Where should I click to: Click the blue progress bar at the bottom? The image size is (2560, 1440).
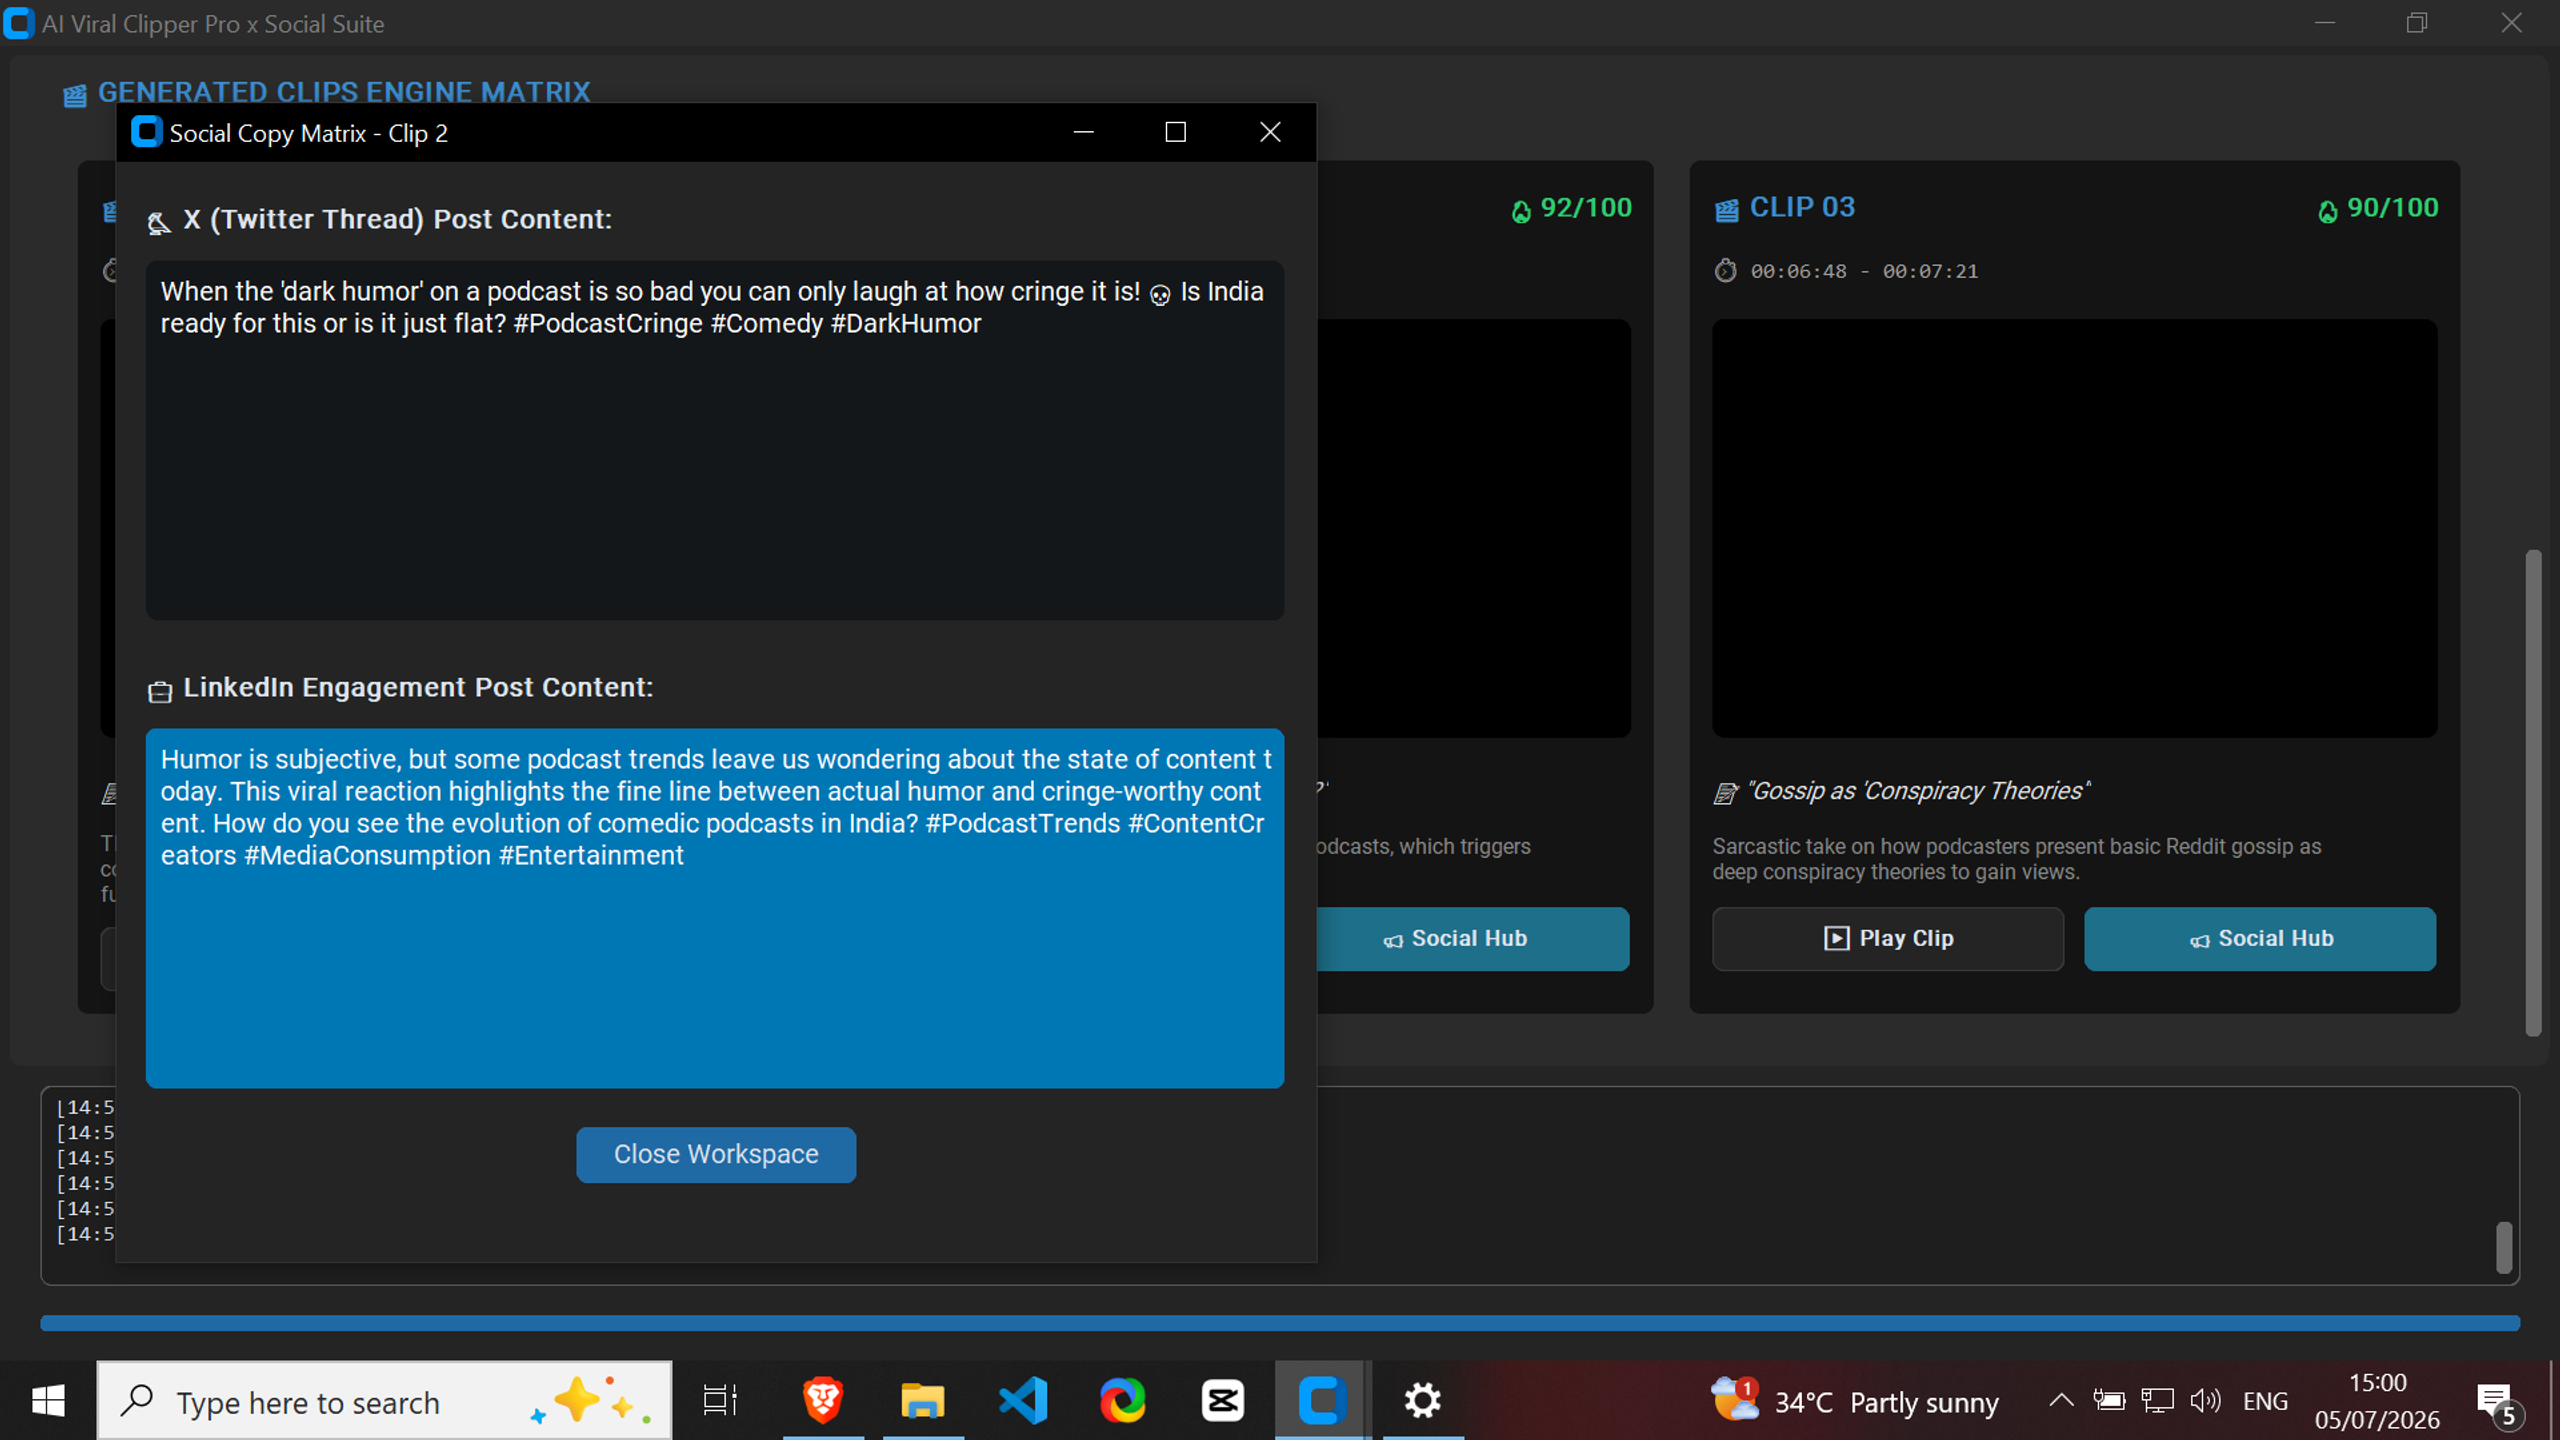click(1280, 1323)
